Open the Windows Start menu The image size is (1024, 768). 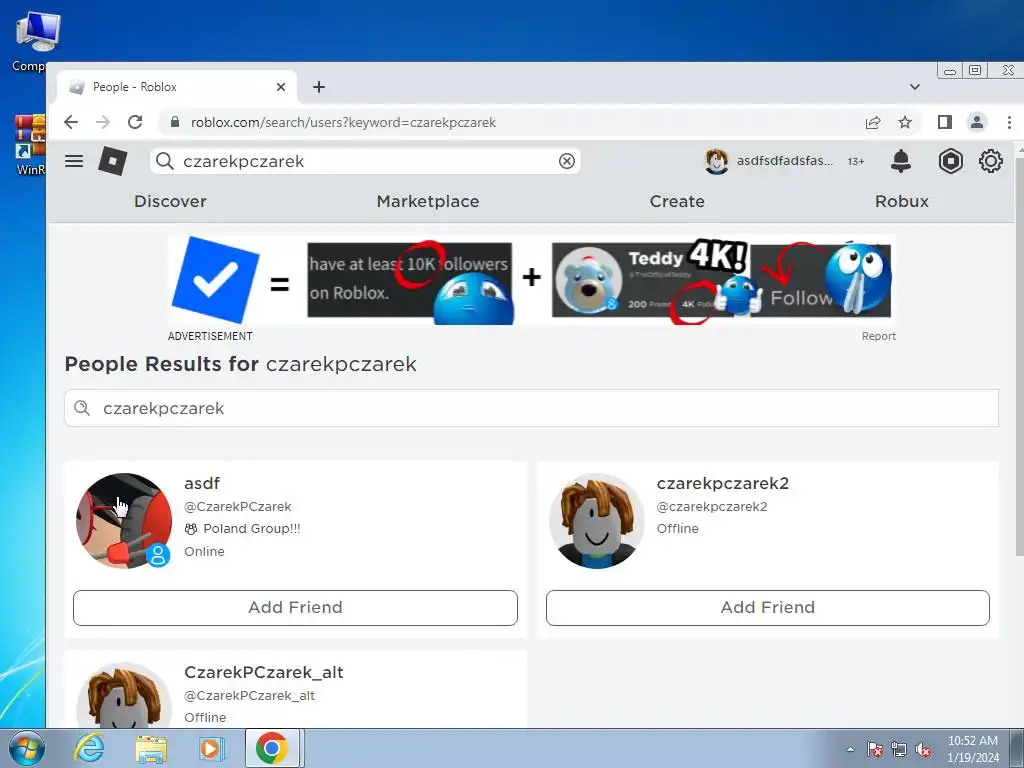(x=26, y=748)
